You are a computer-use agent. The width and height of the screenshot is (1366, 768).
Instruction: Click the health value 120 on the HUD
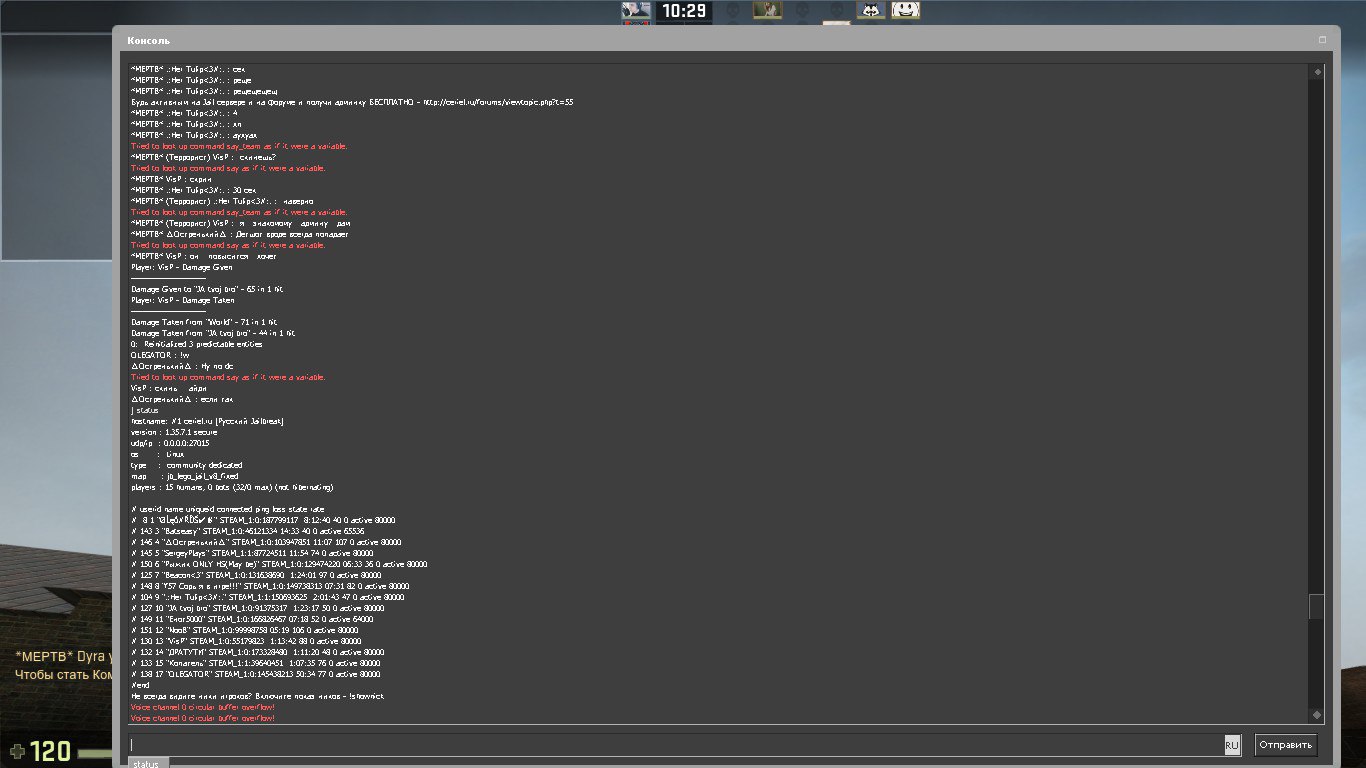[x=51, y=752]
